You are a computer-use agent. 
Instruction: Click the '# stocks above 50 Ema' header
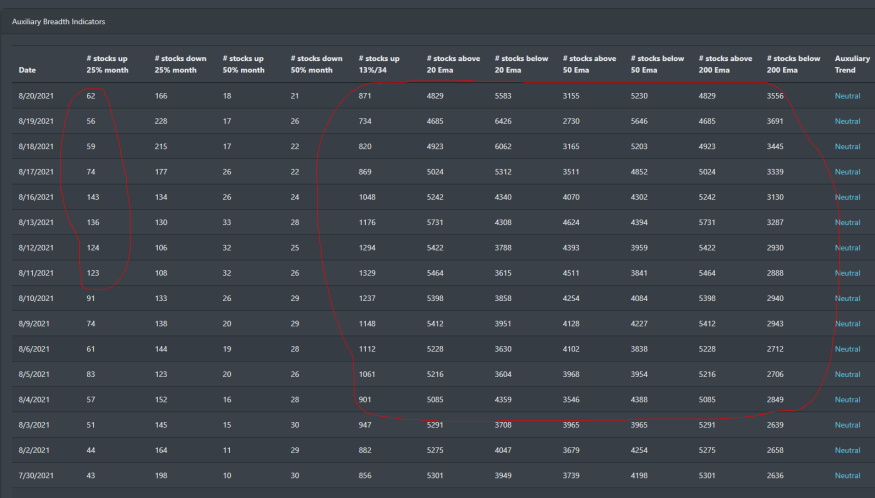click(589, 64)
